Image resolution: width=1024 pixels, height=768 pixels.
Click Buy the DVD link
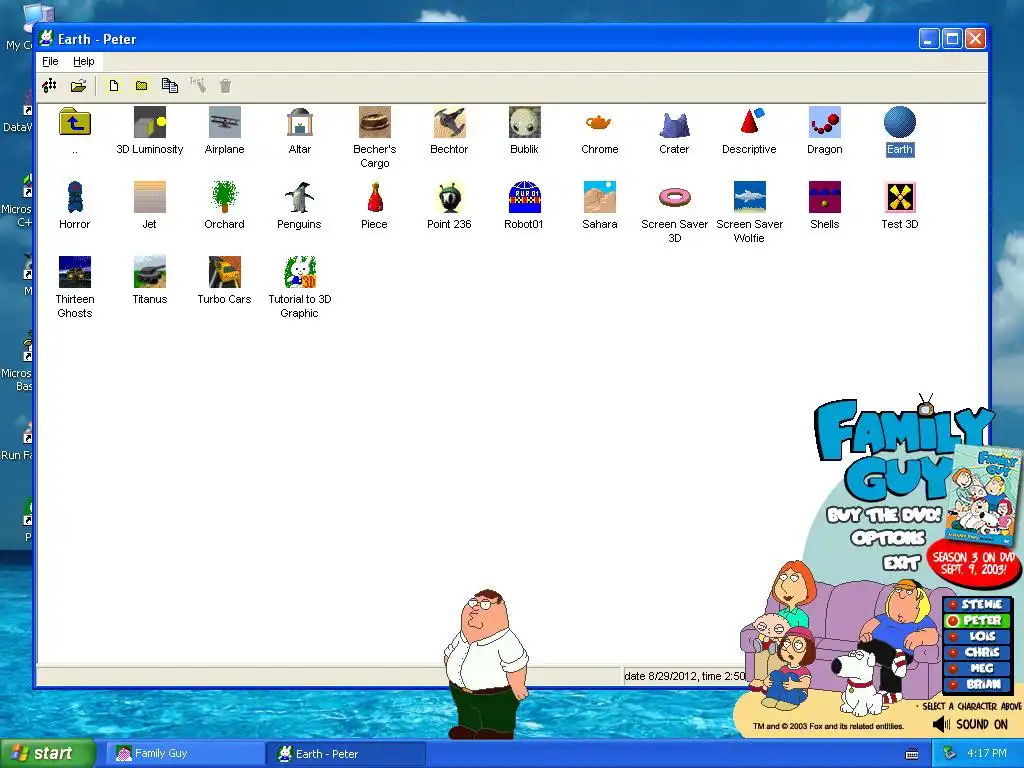(884, 515)
